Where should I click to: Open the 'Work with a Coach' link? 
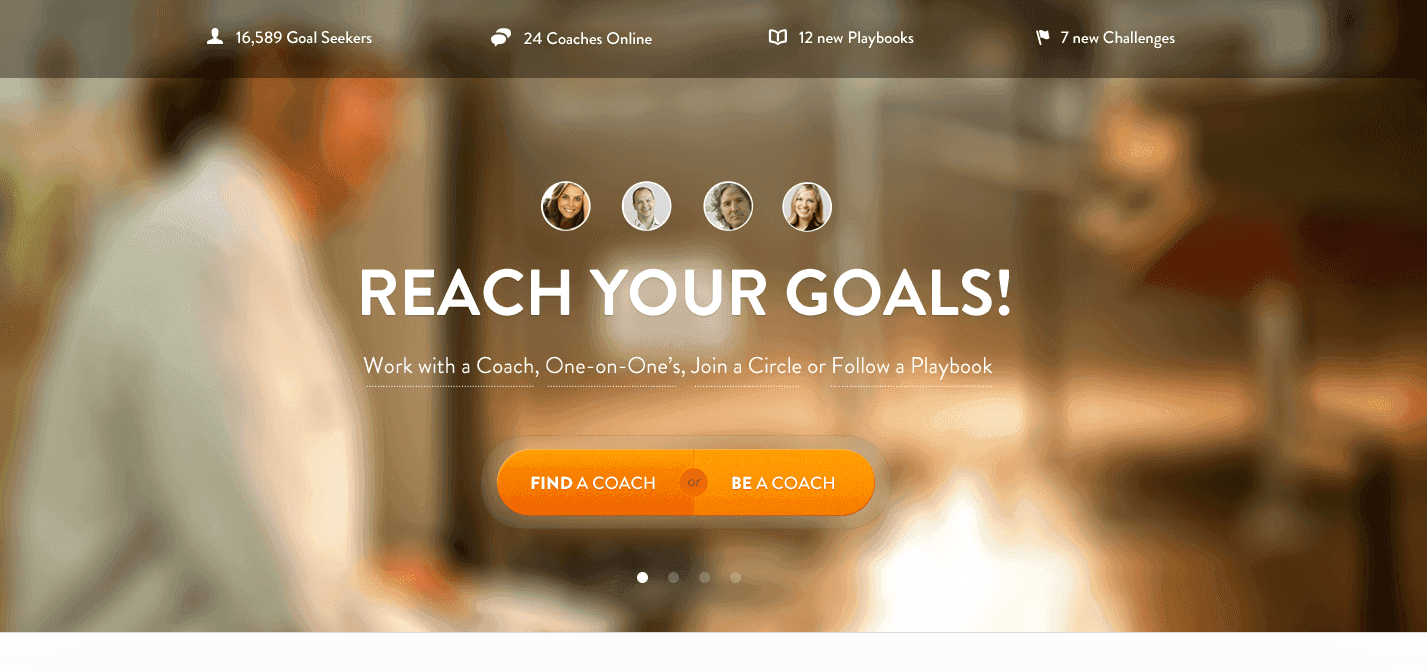click(449, 366)
